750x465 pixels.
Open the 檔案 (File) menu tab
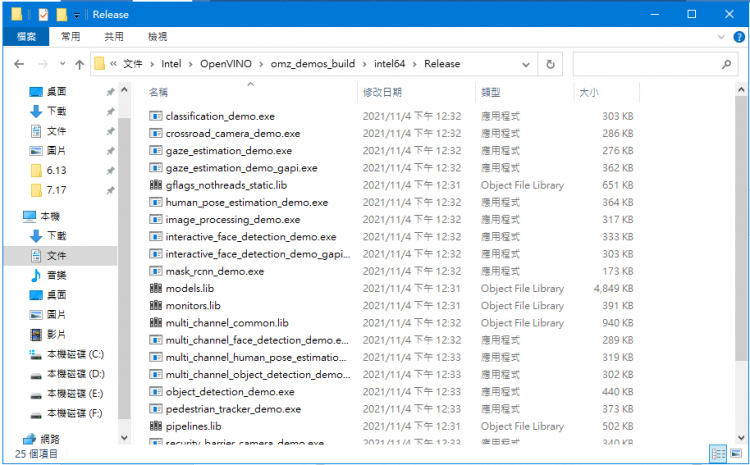tap(26, 36)
